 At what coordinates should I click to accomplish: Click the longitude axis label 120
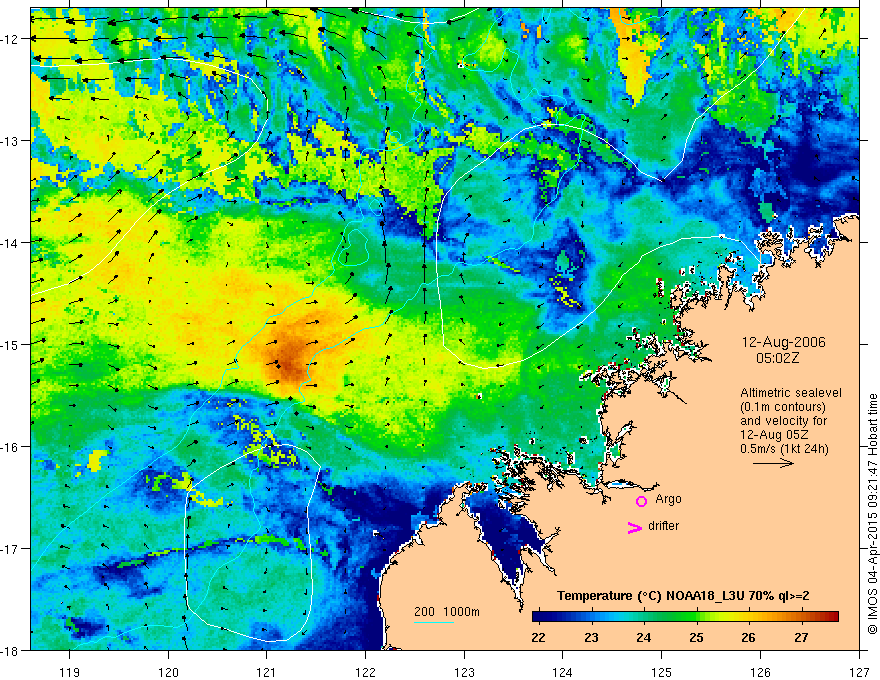tap(168, 672)
